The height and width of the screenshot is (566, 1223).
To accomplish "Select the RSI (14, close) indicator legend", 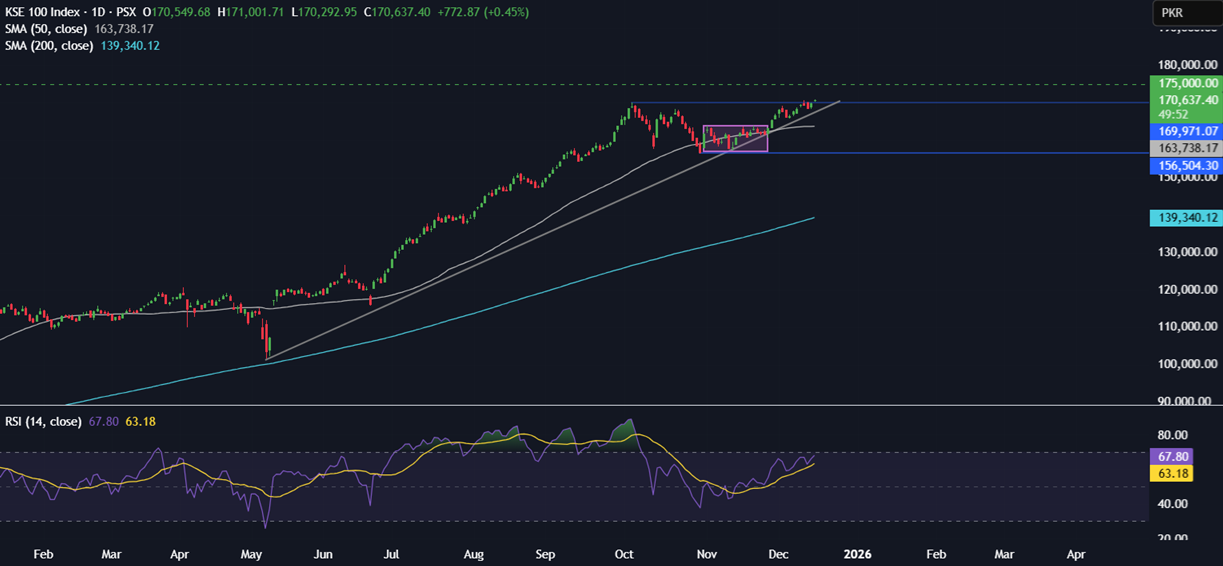I will pos(41,421).
